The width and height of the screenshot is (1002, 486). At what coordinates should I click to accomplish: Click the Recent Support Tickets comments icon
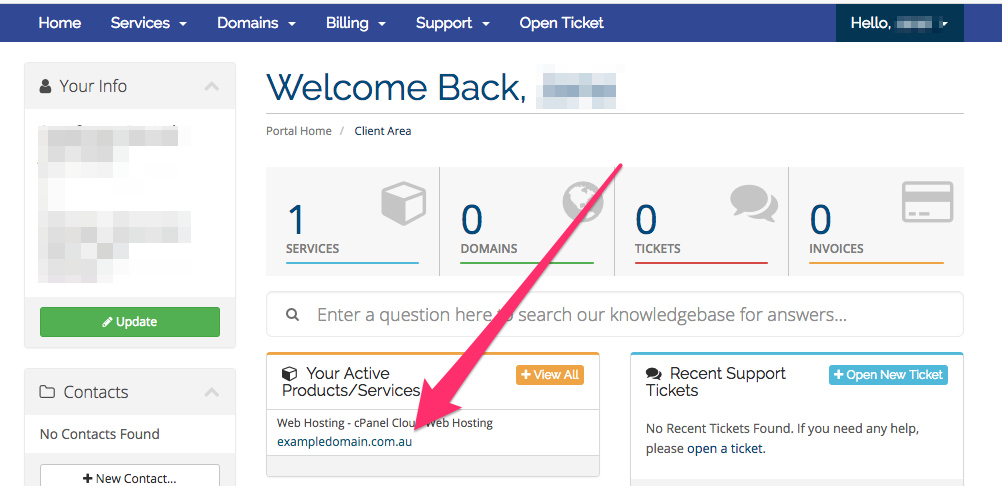tap(654, 374)
